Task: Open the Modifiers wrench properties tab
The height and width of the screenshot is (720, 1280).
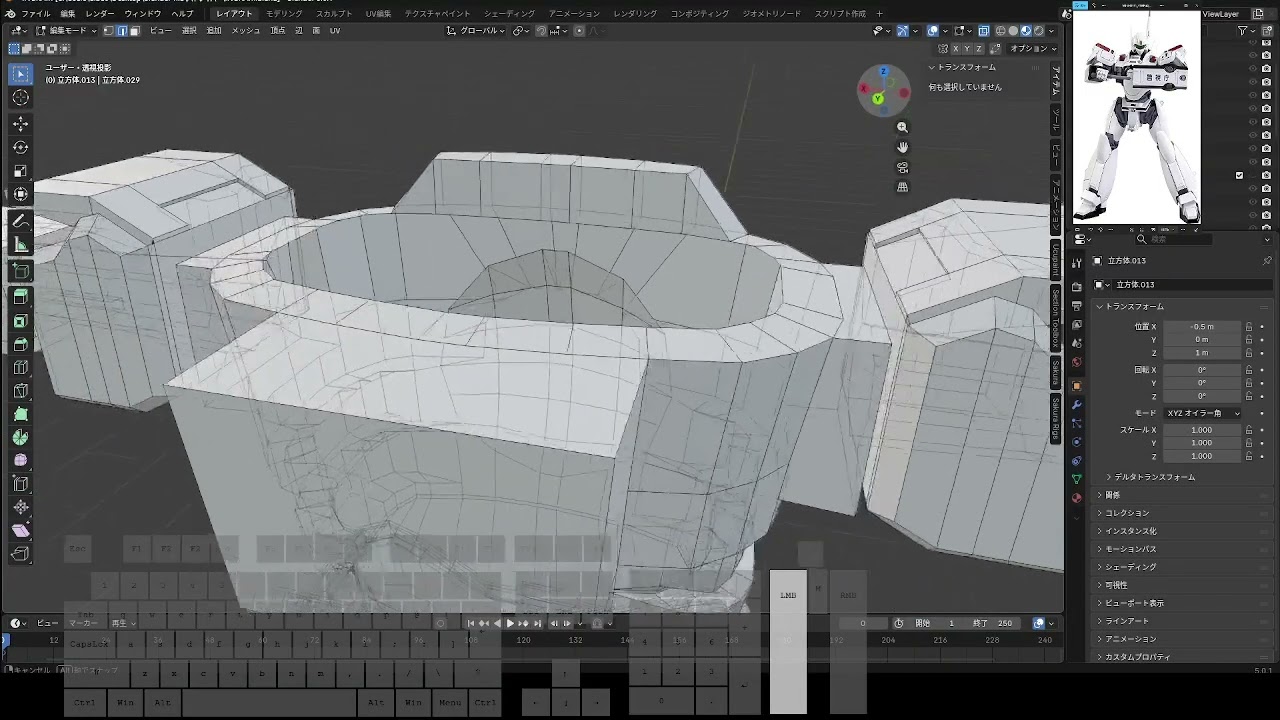Action: coord(1077,404)
